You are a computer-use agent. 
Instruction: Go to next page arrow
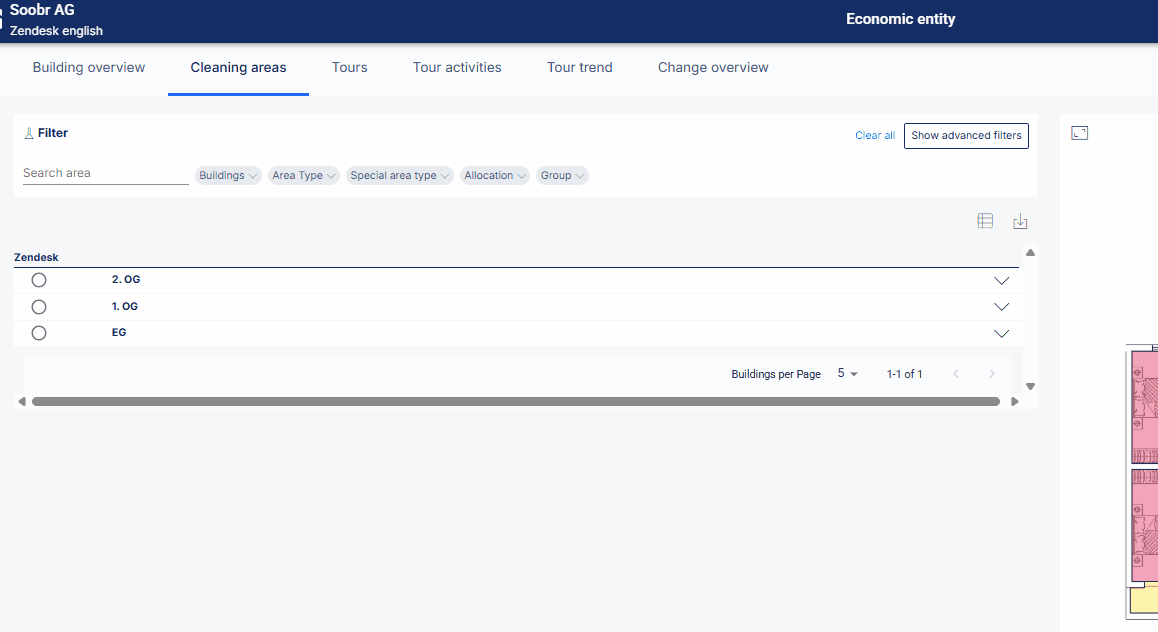992,374
